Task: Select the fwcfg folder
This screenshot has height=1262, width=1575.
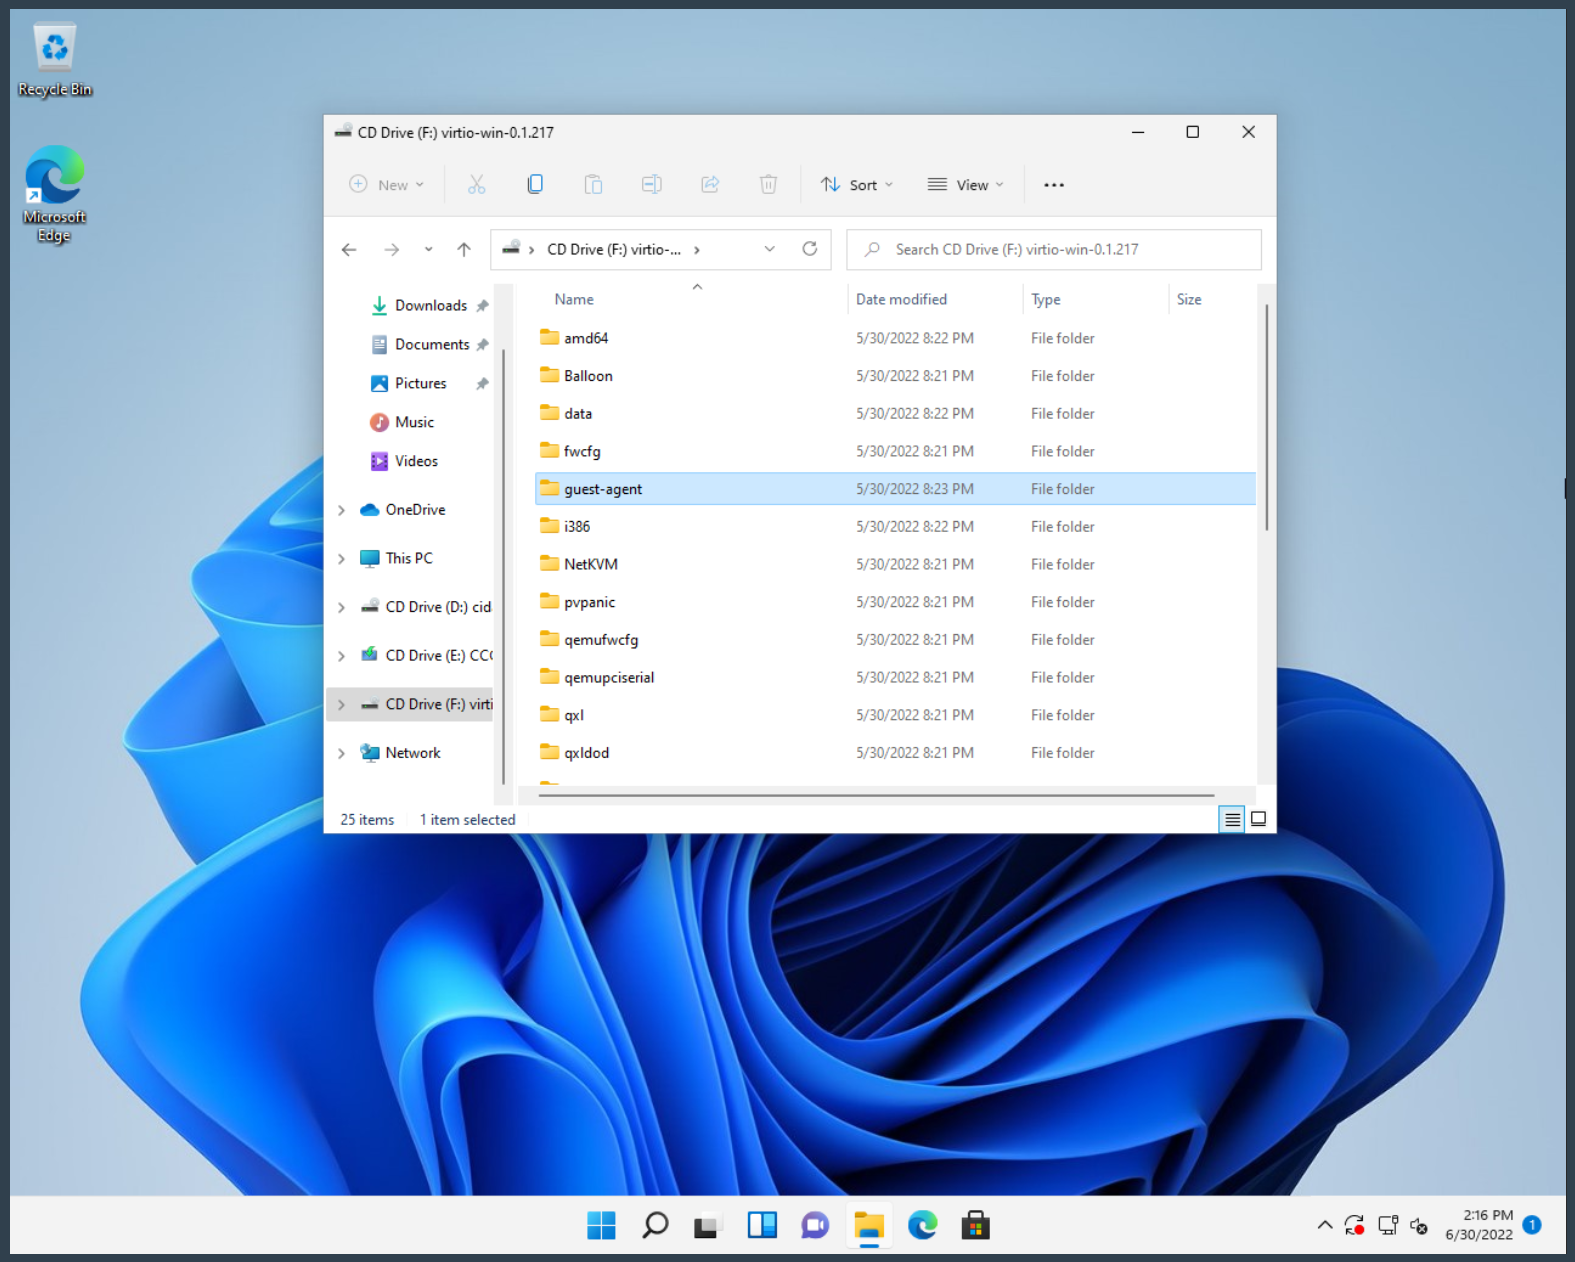Action: tap(895, 451)
